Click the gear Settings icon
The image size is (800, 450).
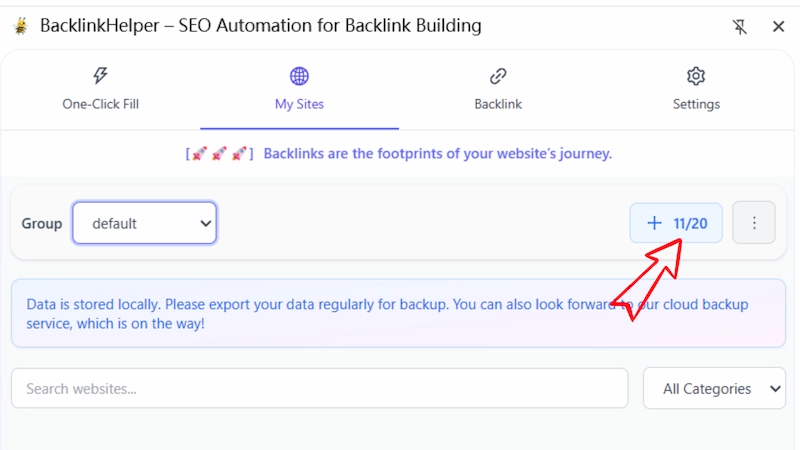pos(696,76)
